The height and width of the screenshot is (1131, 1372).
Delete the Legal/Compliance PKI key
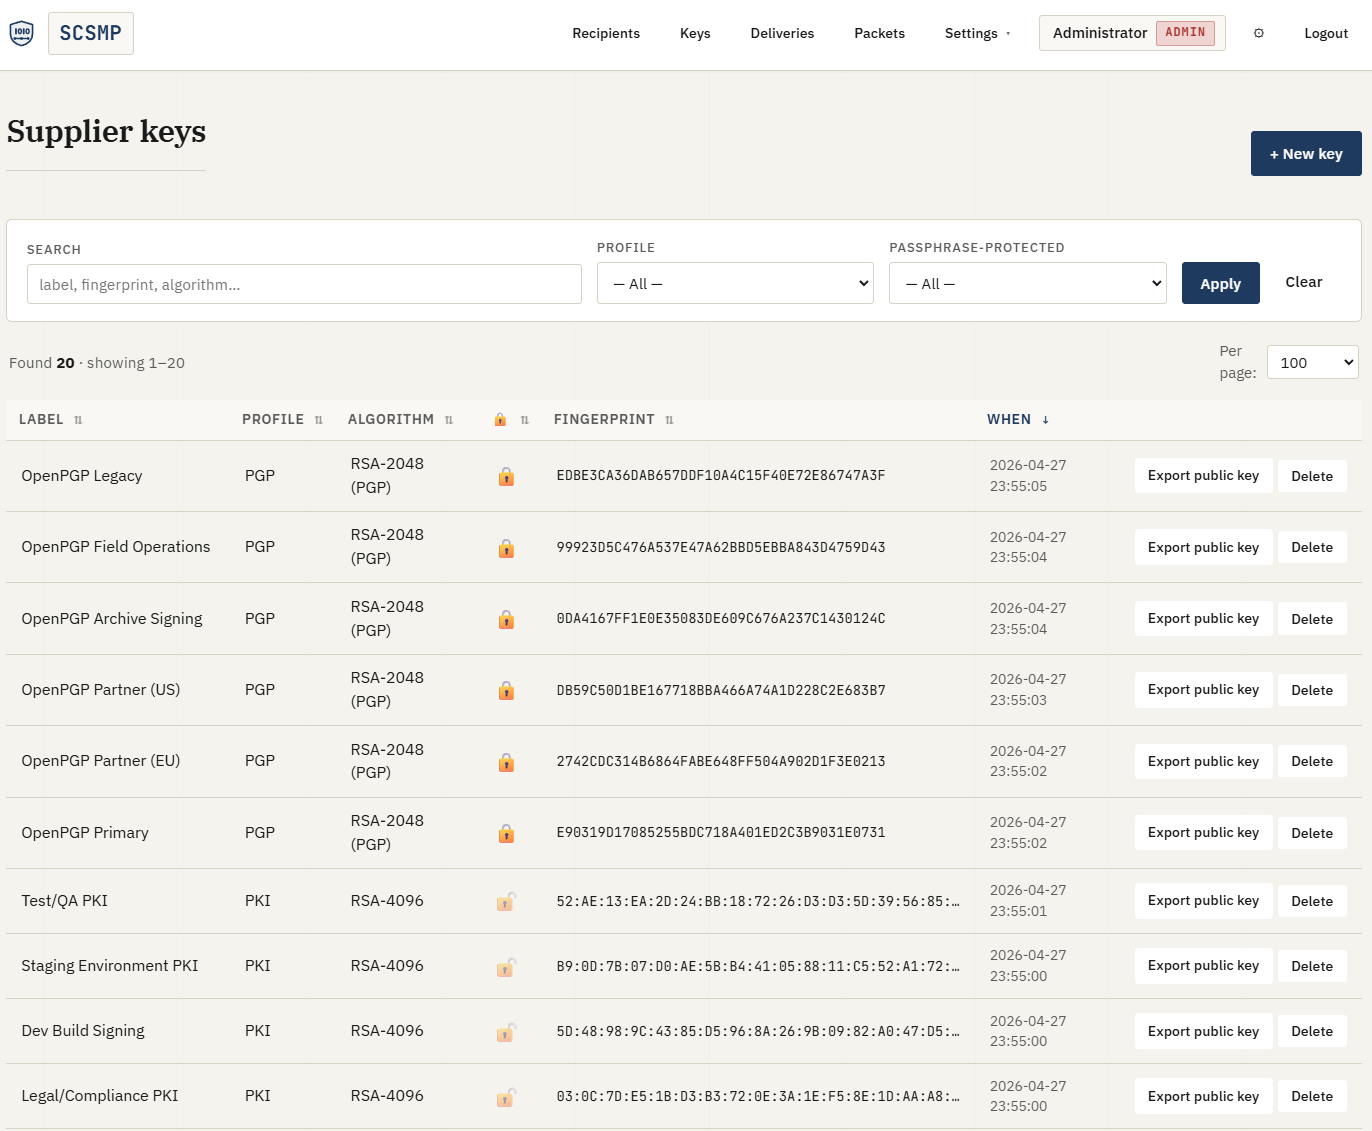tap(1312, 1096)
